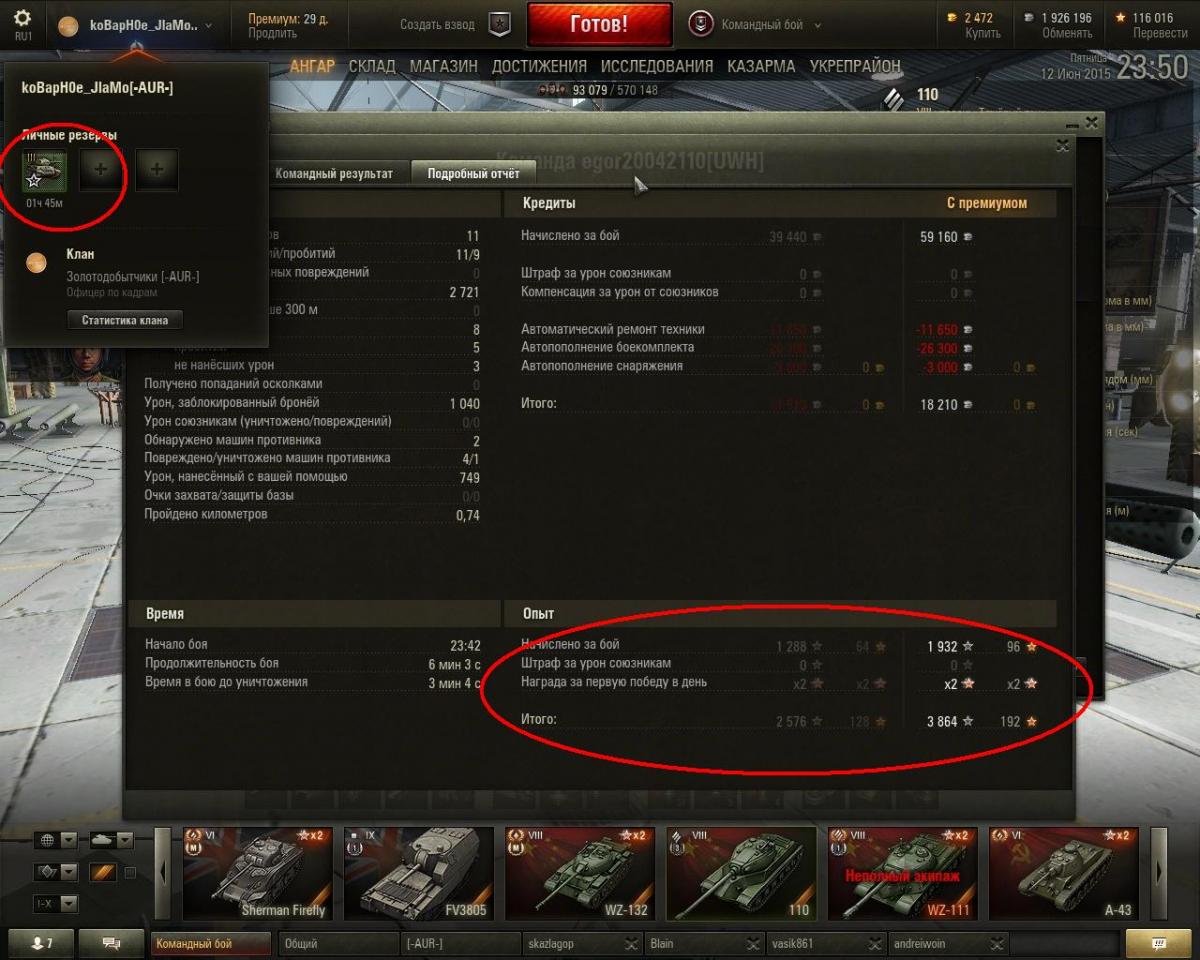Viewport: 1200px width, 960px height.
Task: Open the notifications icon at bottom right
Action: pos(1159,943)
